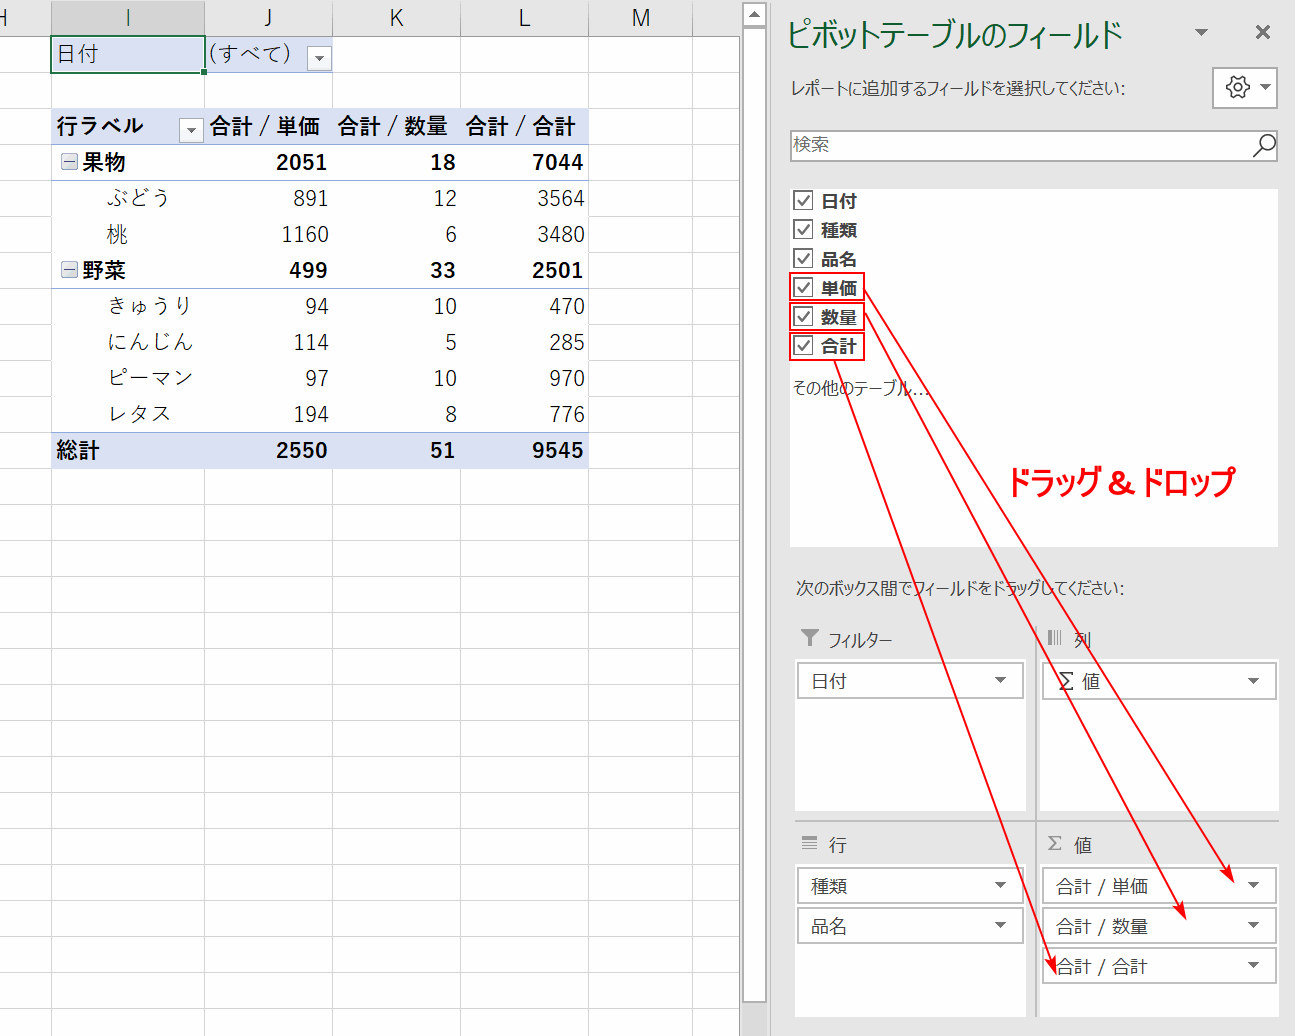Open the task pane options arrow

[1201, 33]
